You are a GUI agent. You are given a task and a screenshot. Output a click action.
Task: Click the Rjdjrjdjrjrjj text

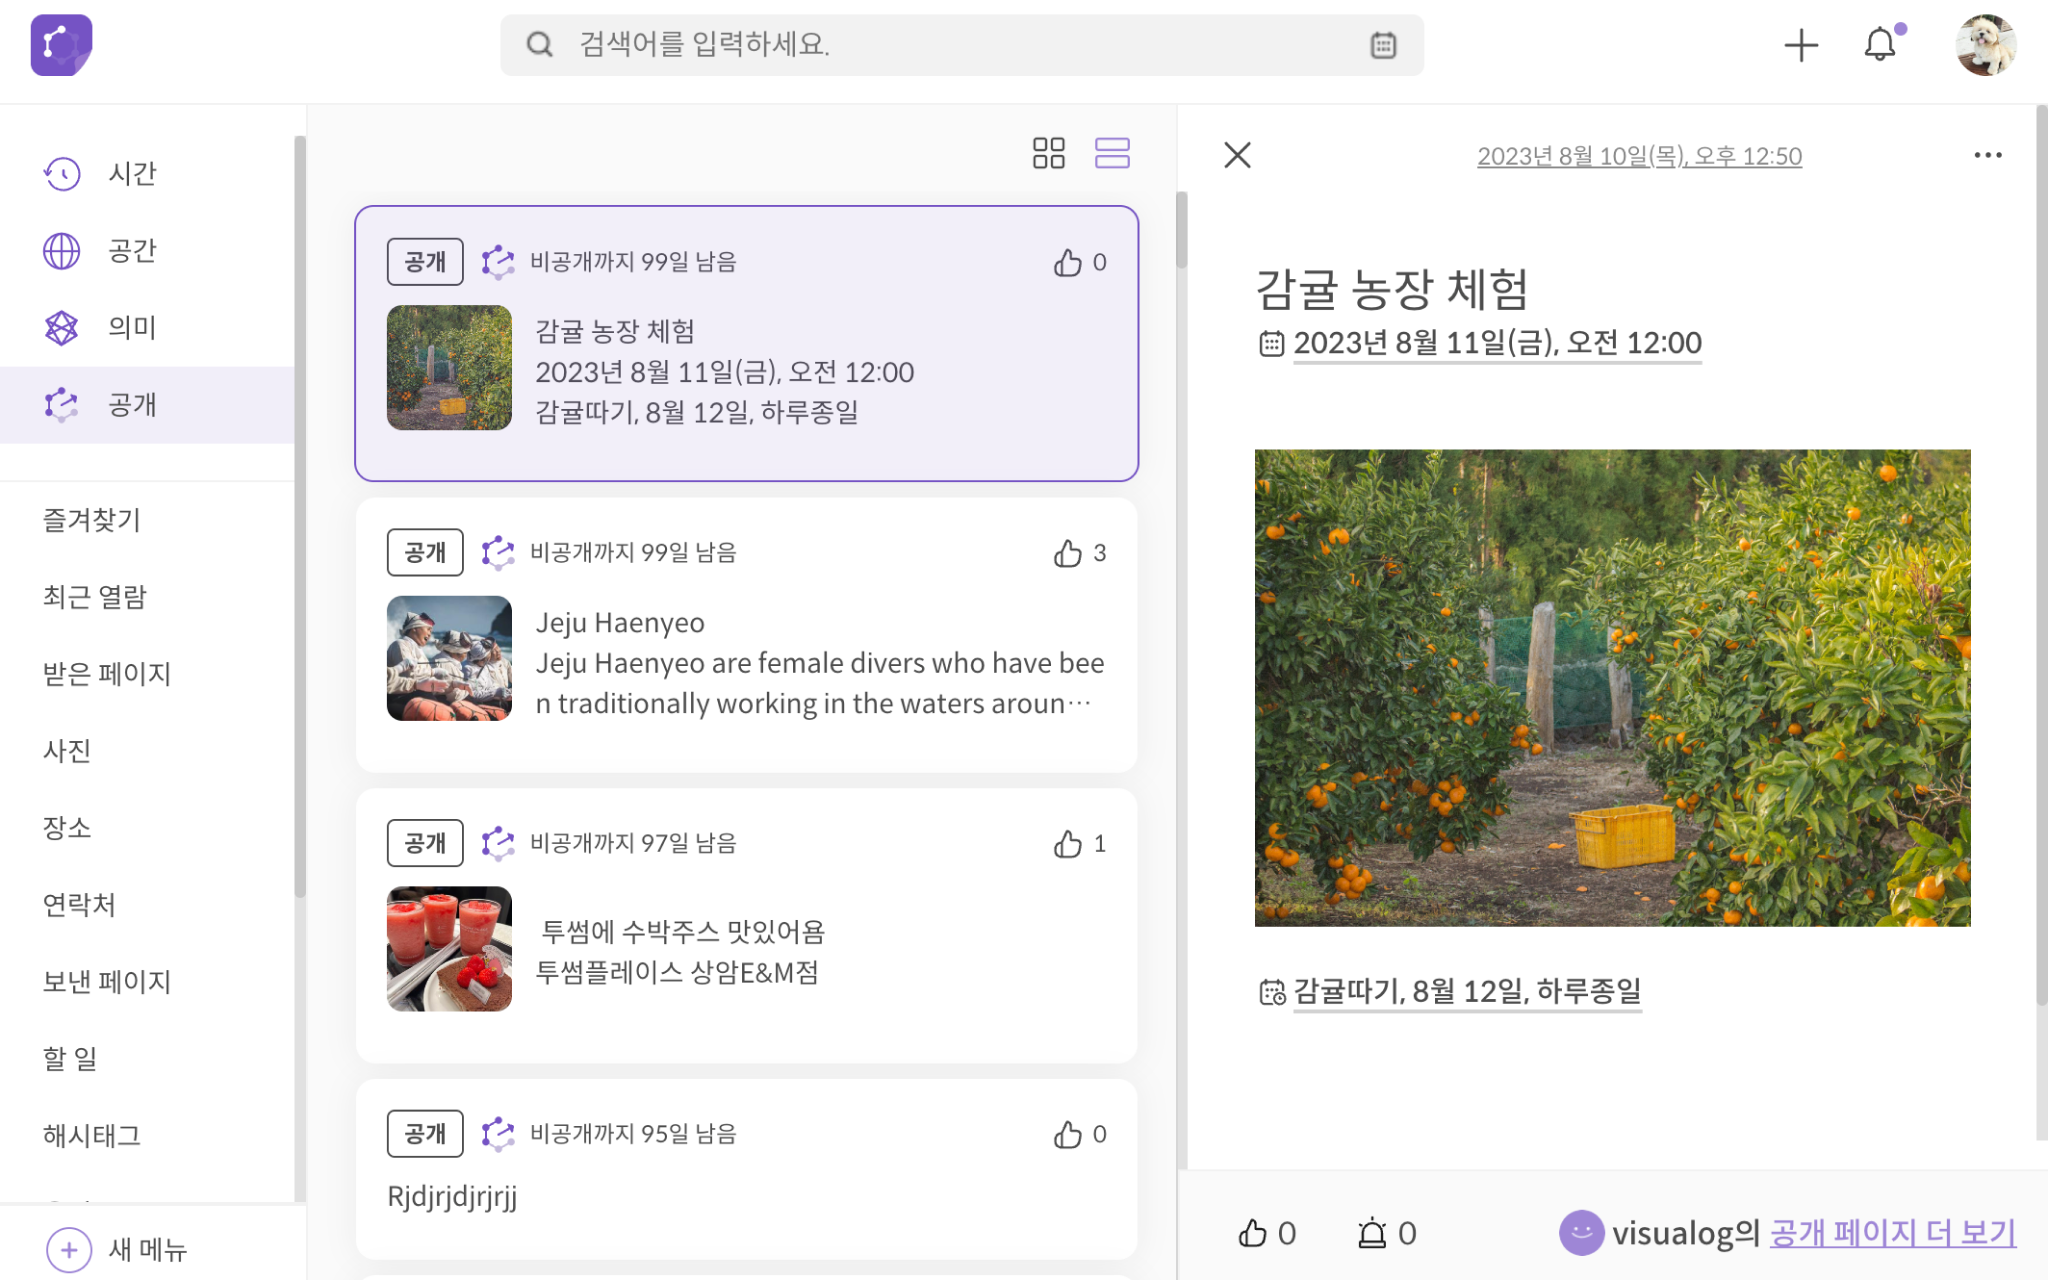pyautogui.click(x=452, y=1197)
